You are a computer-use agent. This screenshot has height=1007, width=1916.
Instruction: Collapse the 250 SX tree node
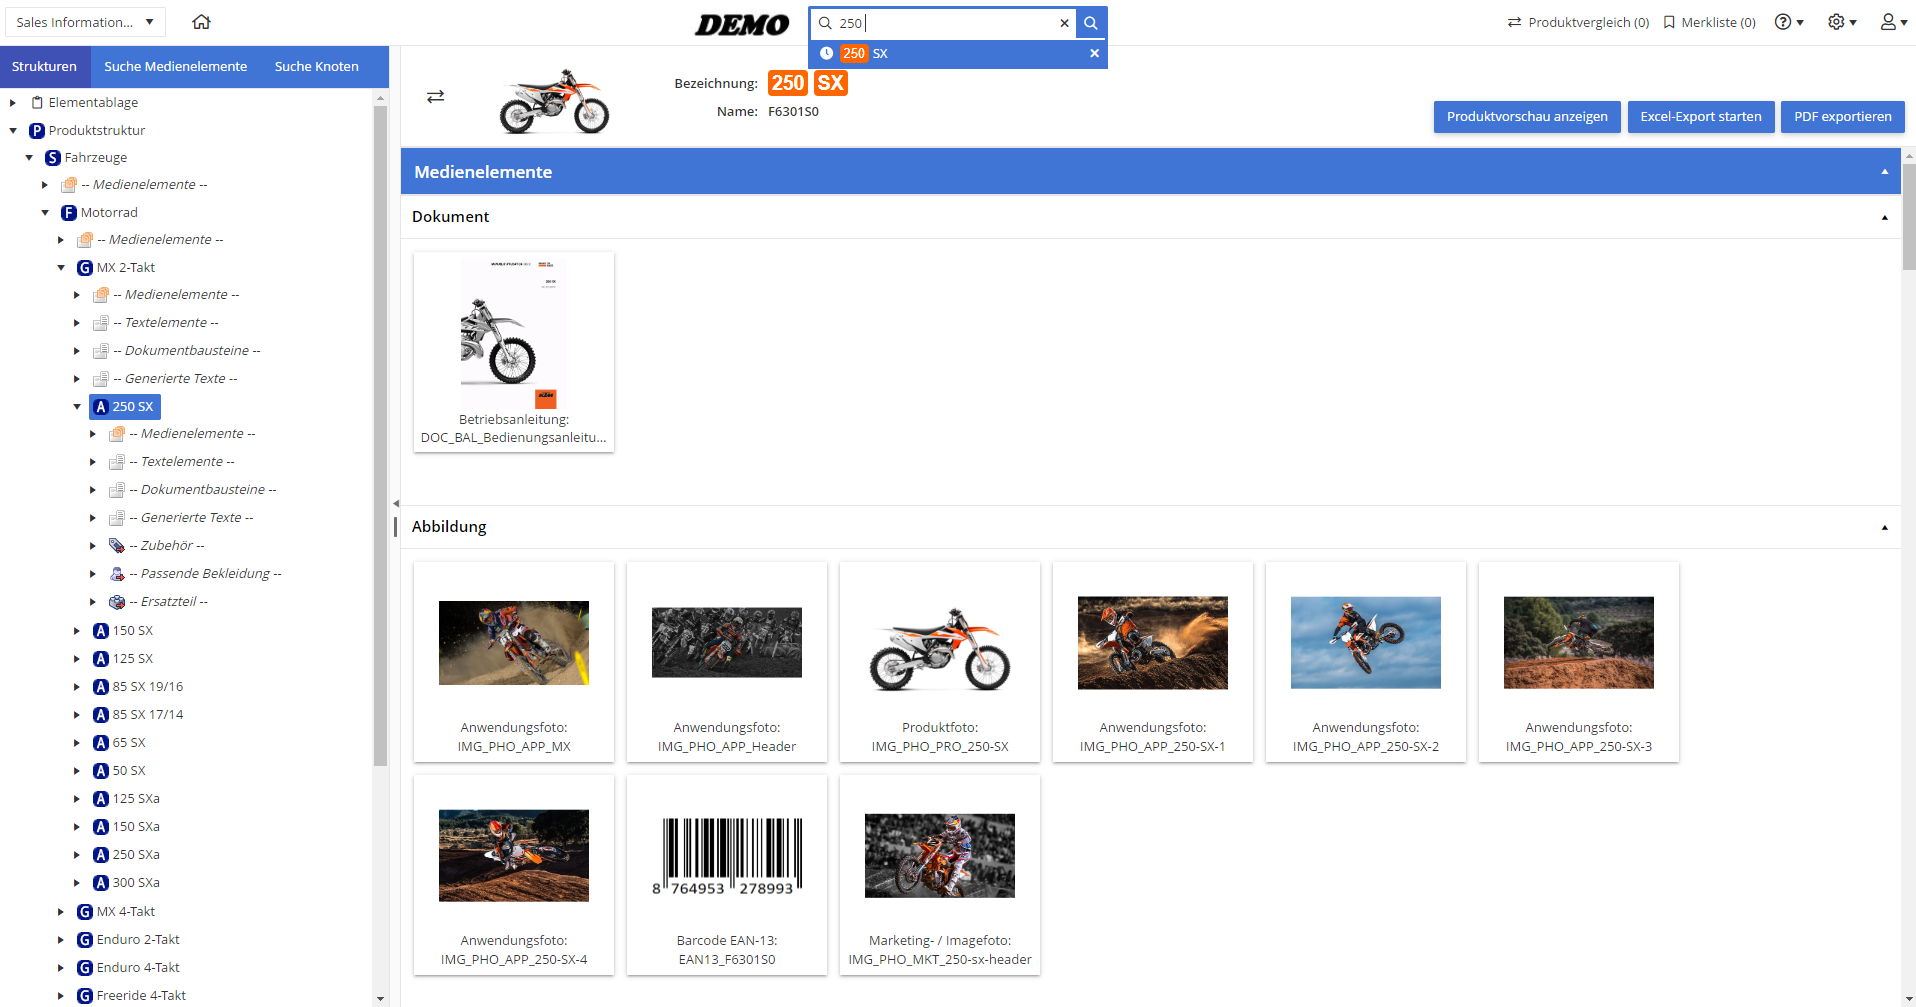pos(77,407)
